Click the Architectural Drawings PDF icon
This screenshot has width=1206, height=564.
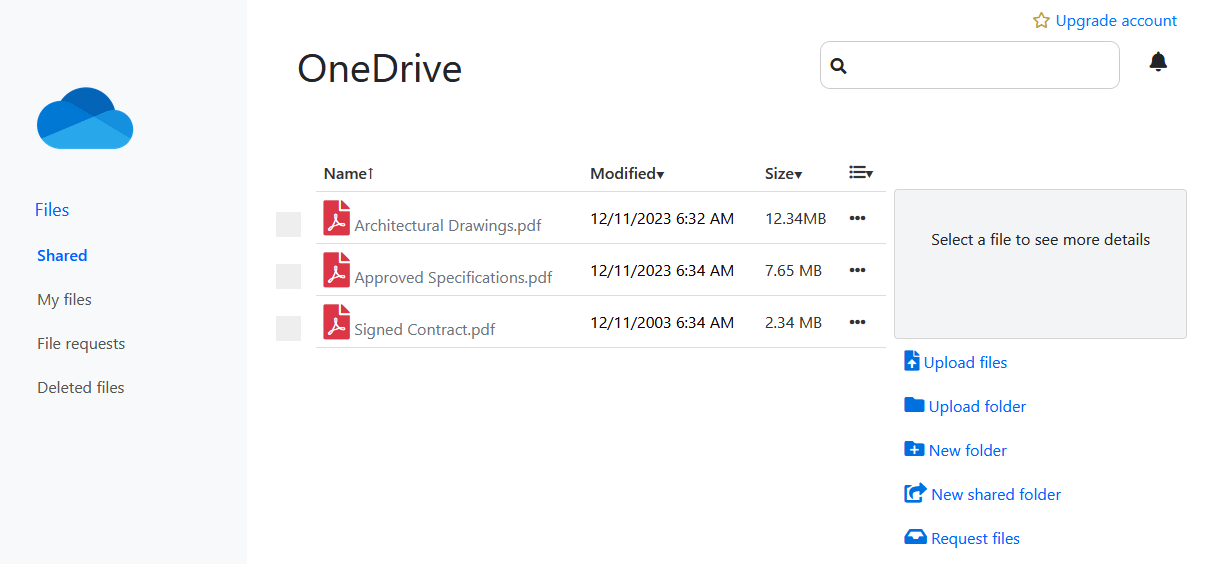click(x=337, y=217)
